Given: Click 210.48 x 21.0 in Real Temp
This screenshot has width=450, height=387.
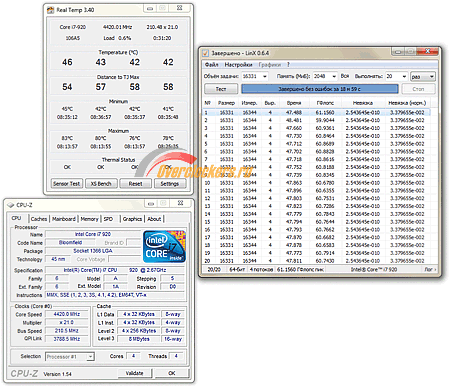Looking at the screenshot, I should (162, 27).
